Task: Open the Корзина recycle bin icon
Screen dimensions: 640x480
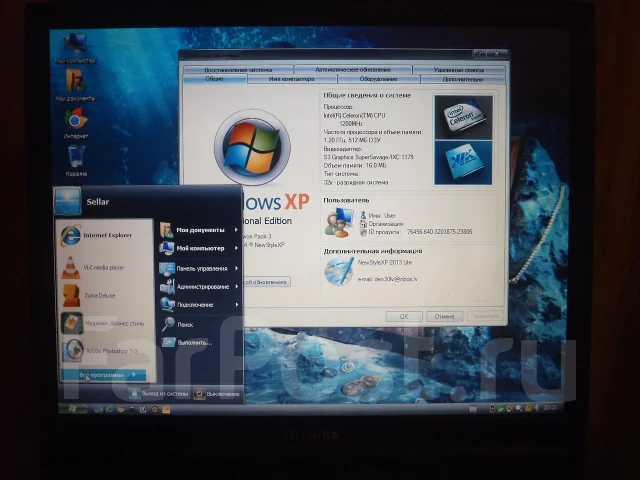Action: tap(76, 160)
